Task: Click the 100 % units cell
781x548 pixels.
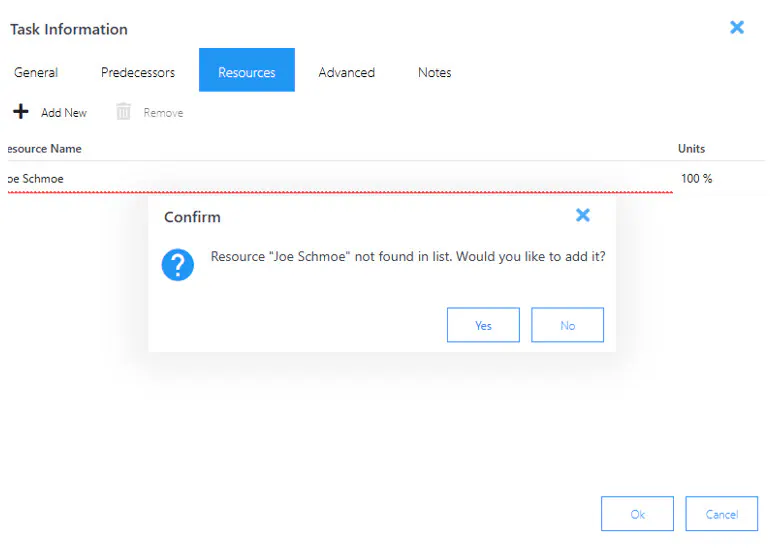Action: [x=696, y=178]
